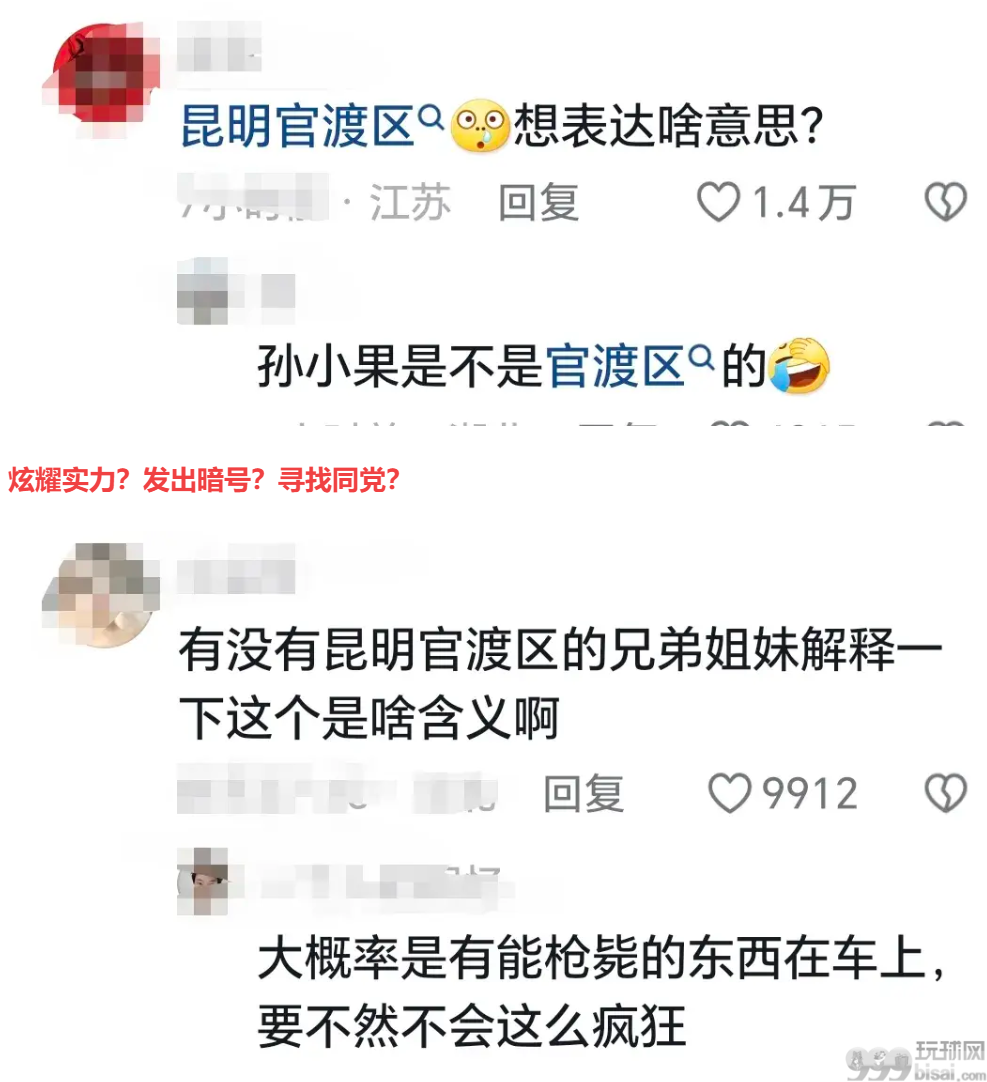987x1082 pixels.
Task: Dislike the comment with 9912 likes
Action: (945, 793)
